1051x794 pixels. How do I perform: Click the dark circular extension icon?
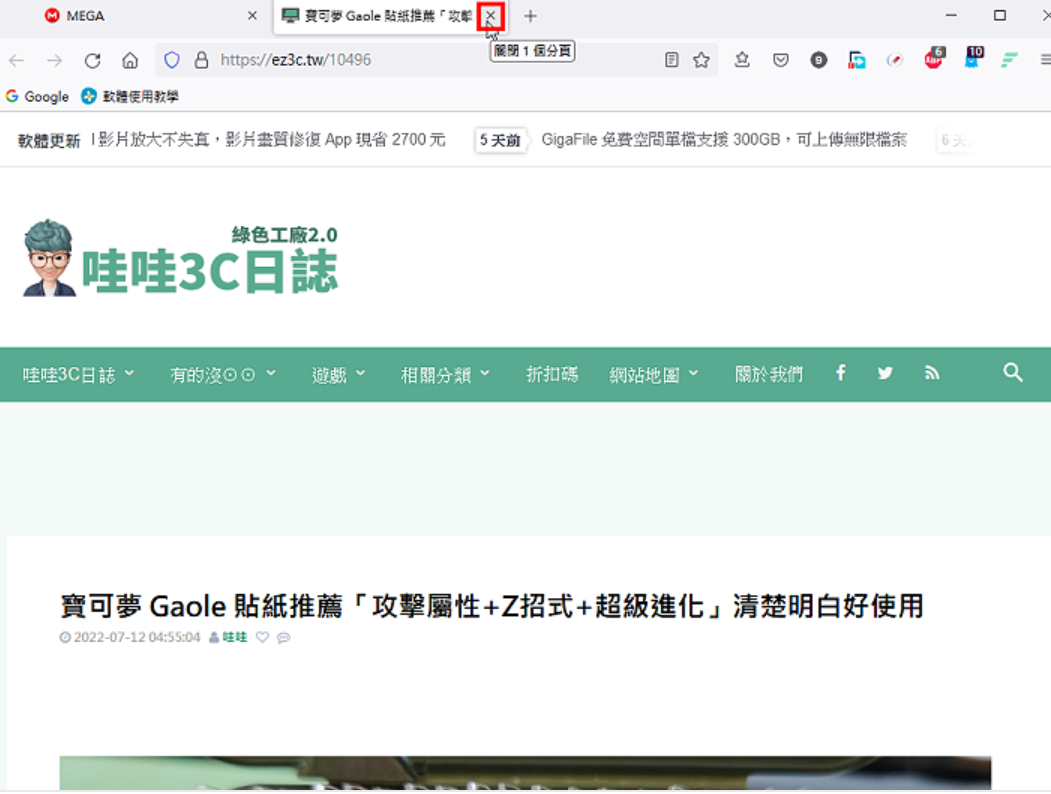pos(818,60)
